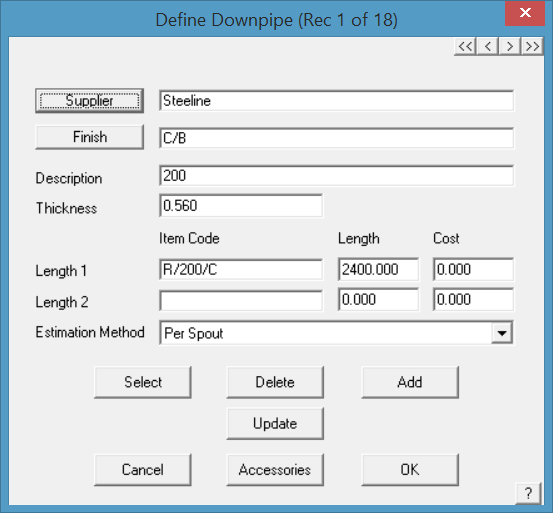The width and height of the screenshot is (553, 513).
Task: Click the Thickness field showing 0.560
Action: (241, 206)
